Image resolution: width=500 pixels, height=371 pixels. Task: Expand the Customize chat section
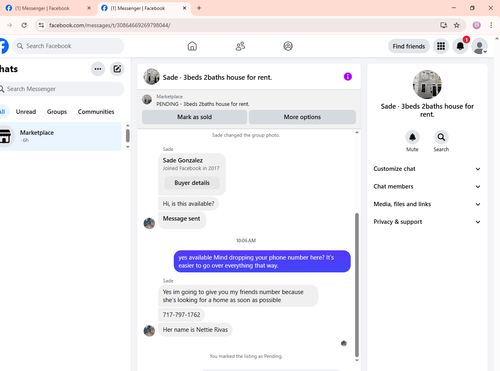point(427,169)
